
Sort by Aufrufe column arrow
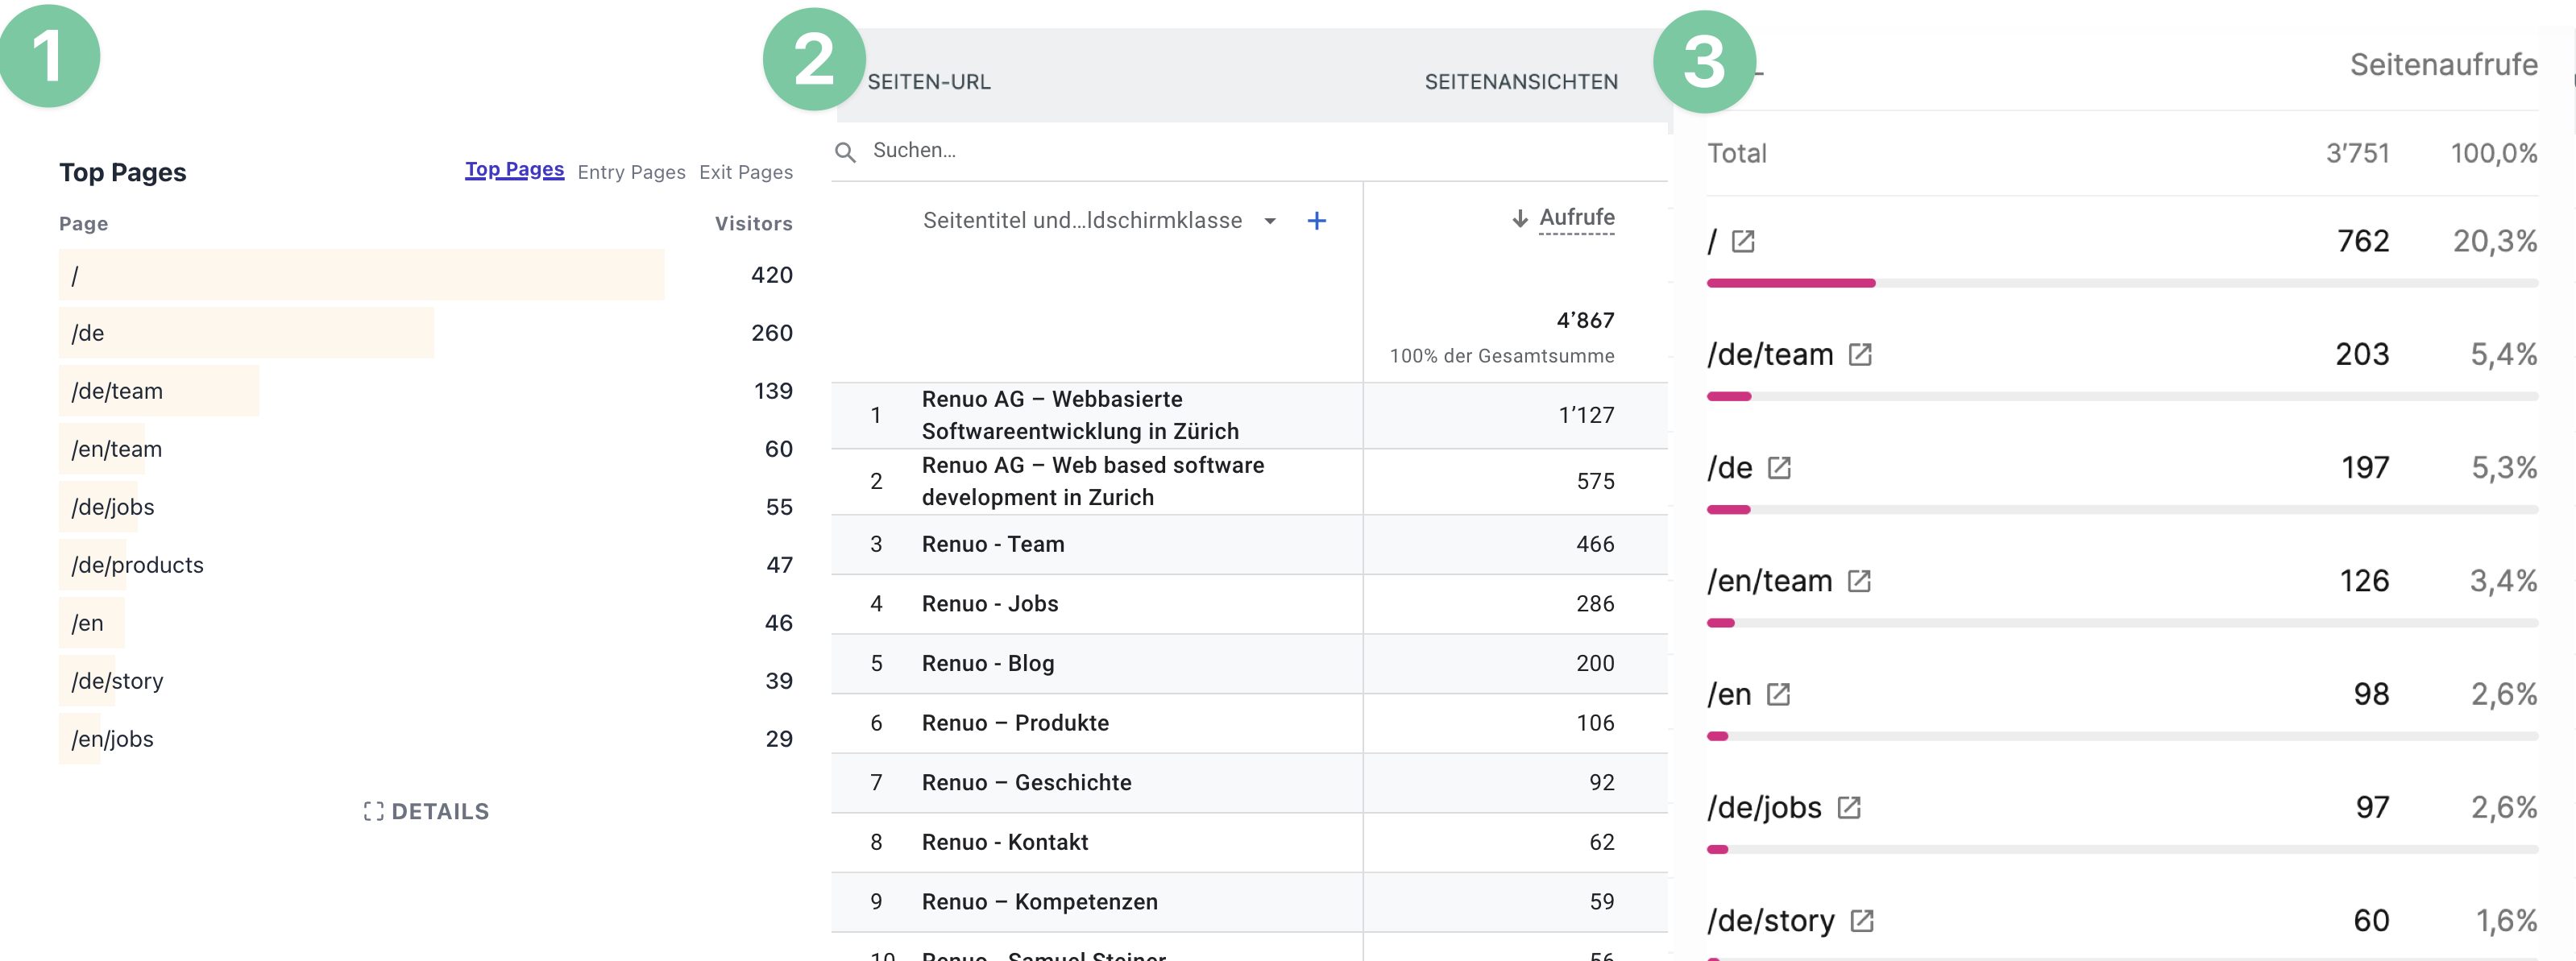pos(1520,218)
